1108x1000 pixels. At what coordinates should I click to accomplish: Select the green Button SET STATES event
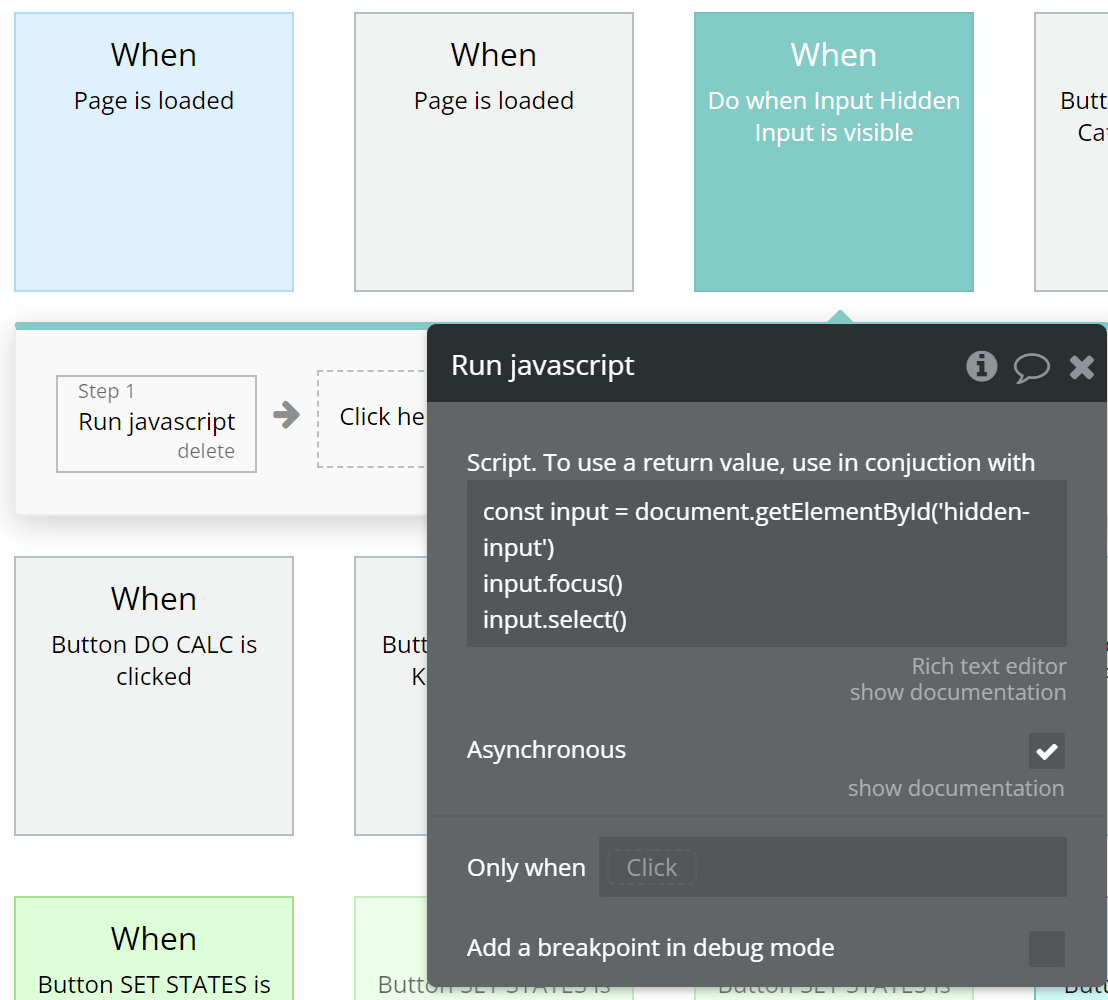coord(154,948)
